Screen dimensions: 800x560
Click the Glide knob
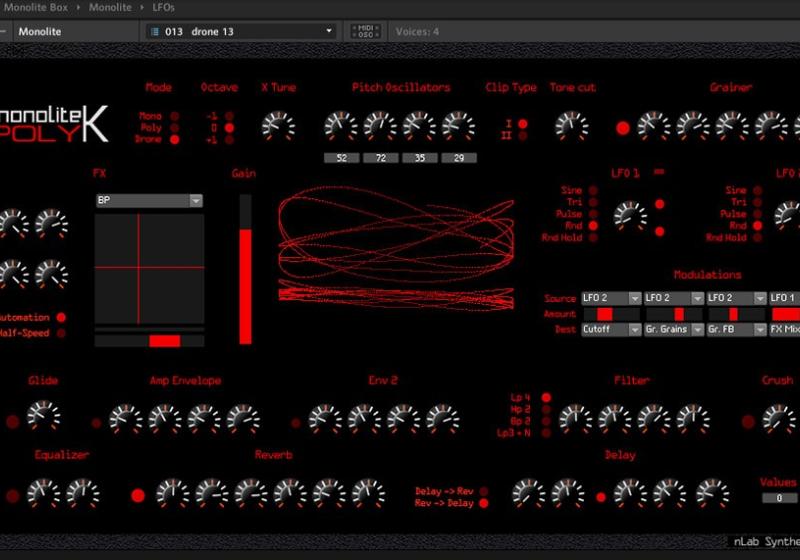pyautogui.click(x=43, y=415)
